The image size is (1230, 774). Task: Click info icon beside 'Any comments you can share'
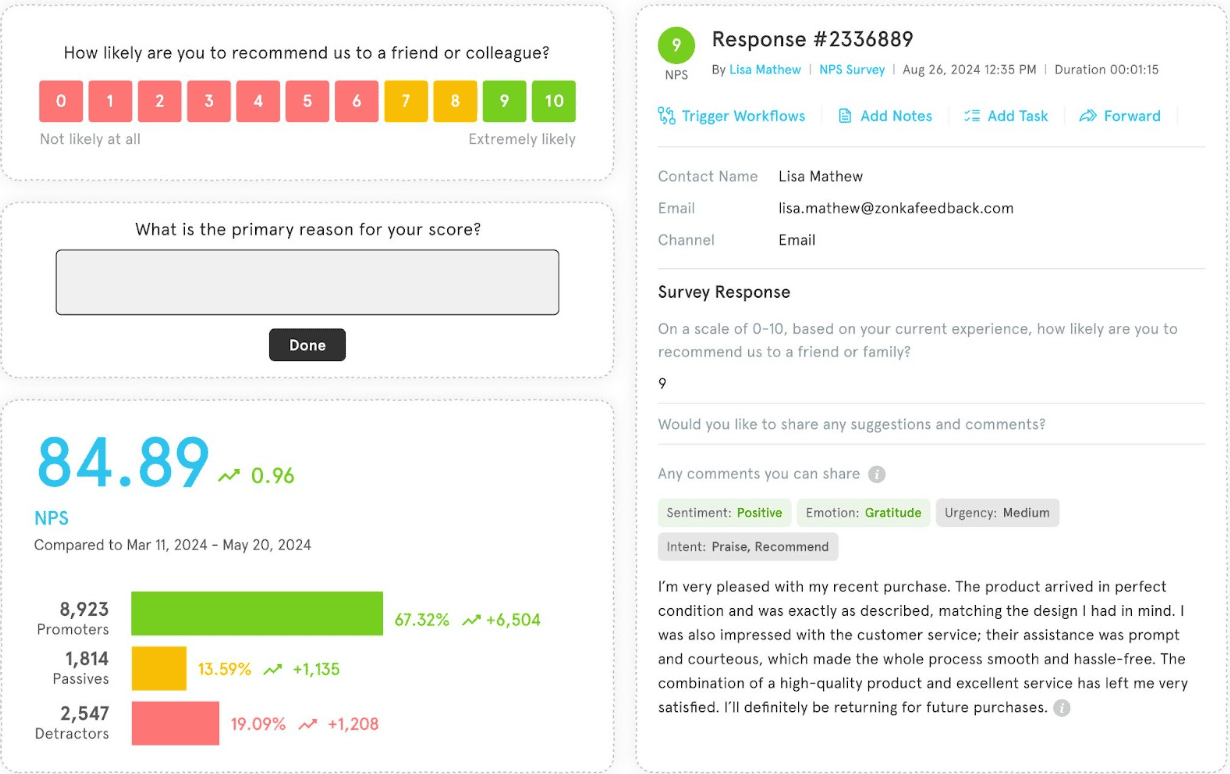[x=877, y=474]
